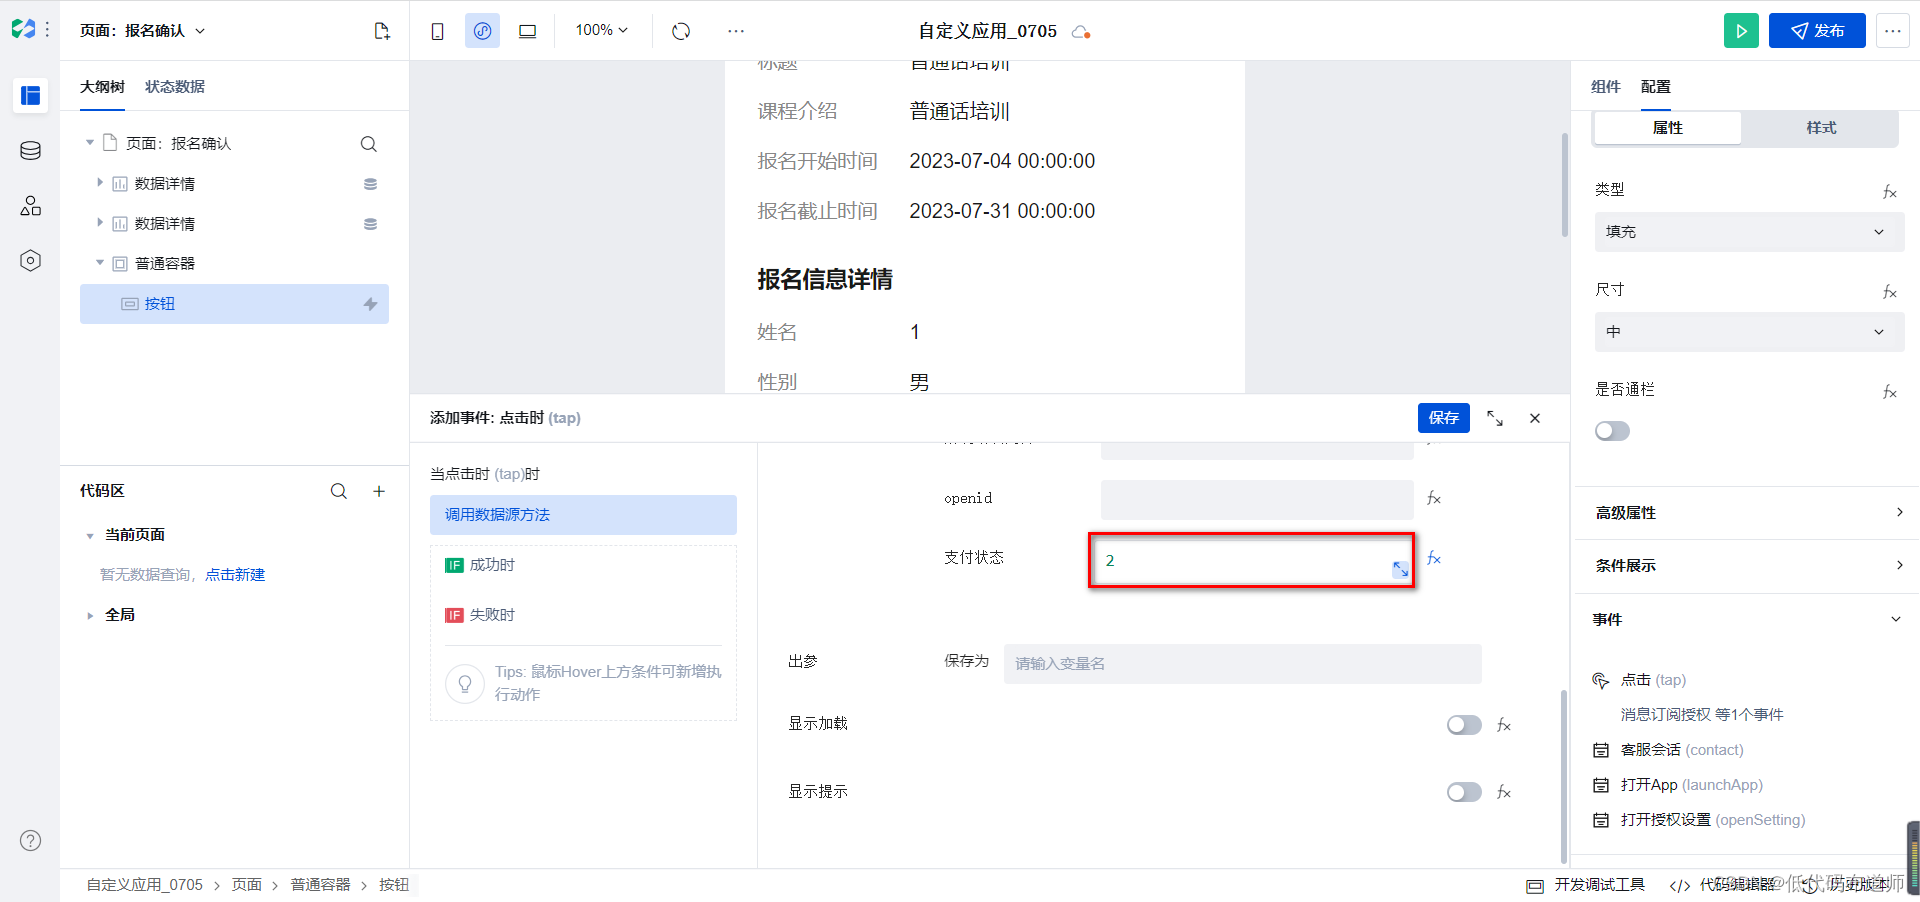
Task: Click the fx icon next to 显示加载
Action: 1504,725
